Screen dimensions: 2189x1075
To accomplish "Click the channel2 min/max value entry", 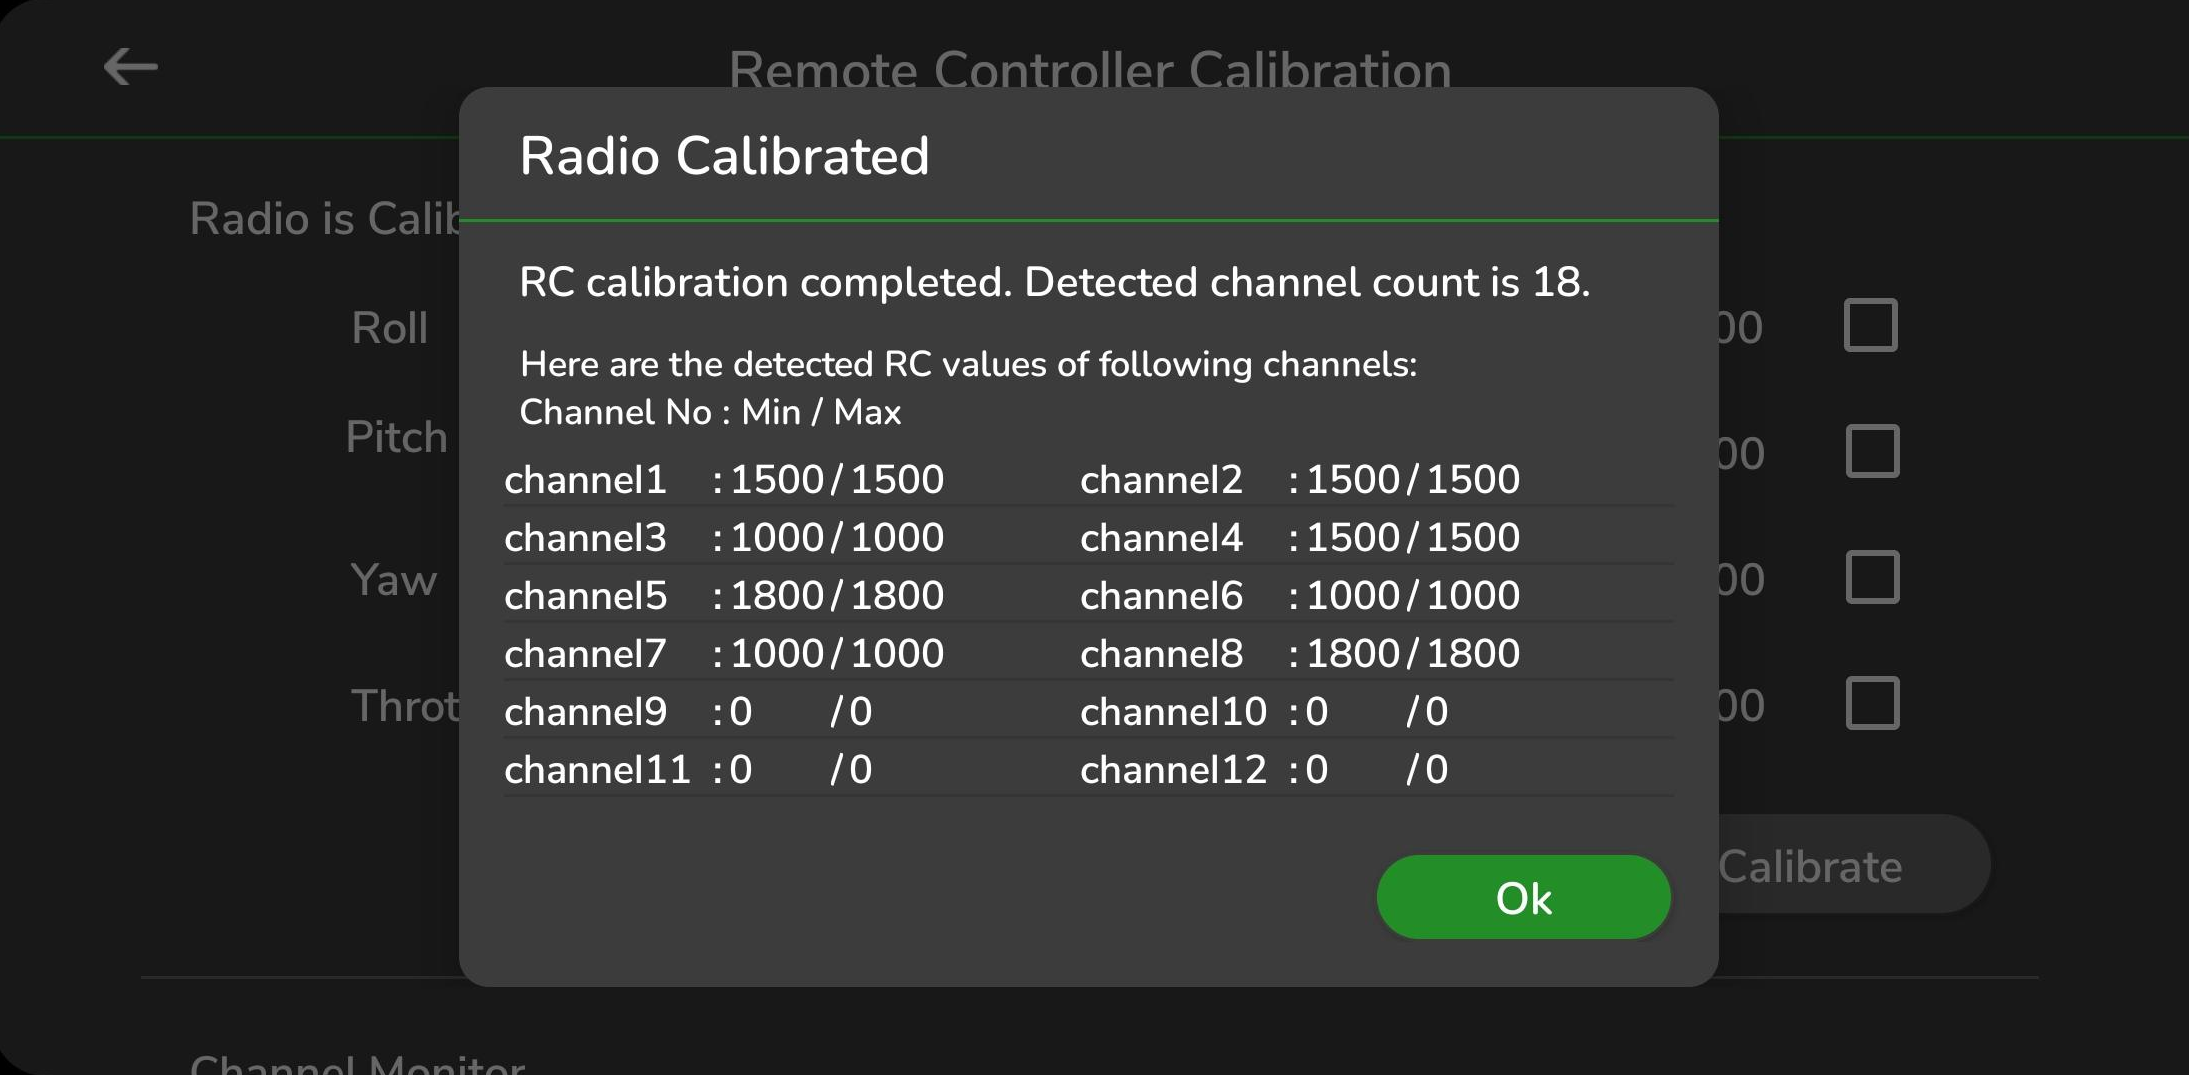I will [1300, 480].
